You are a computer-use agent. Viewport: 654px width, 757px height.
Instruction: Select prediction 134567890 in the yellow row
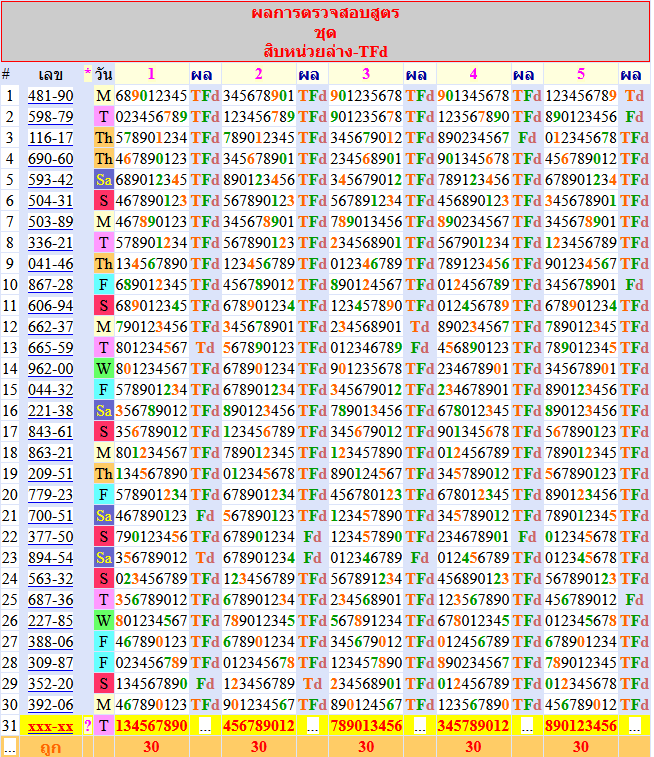[x=151, y=726]
